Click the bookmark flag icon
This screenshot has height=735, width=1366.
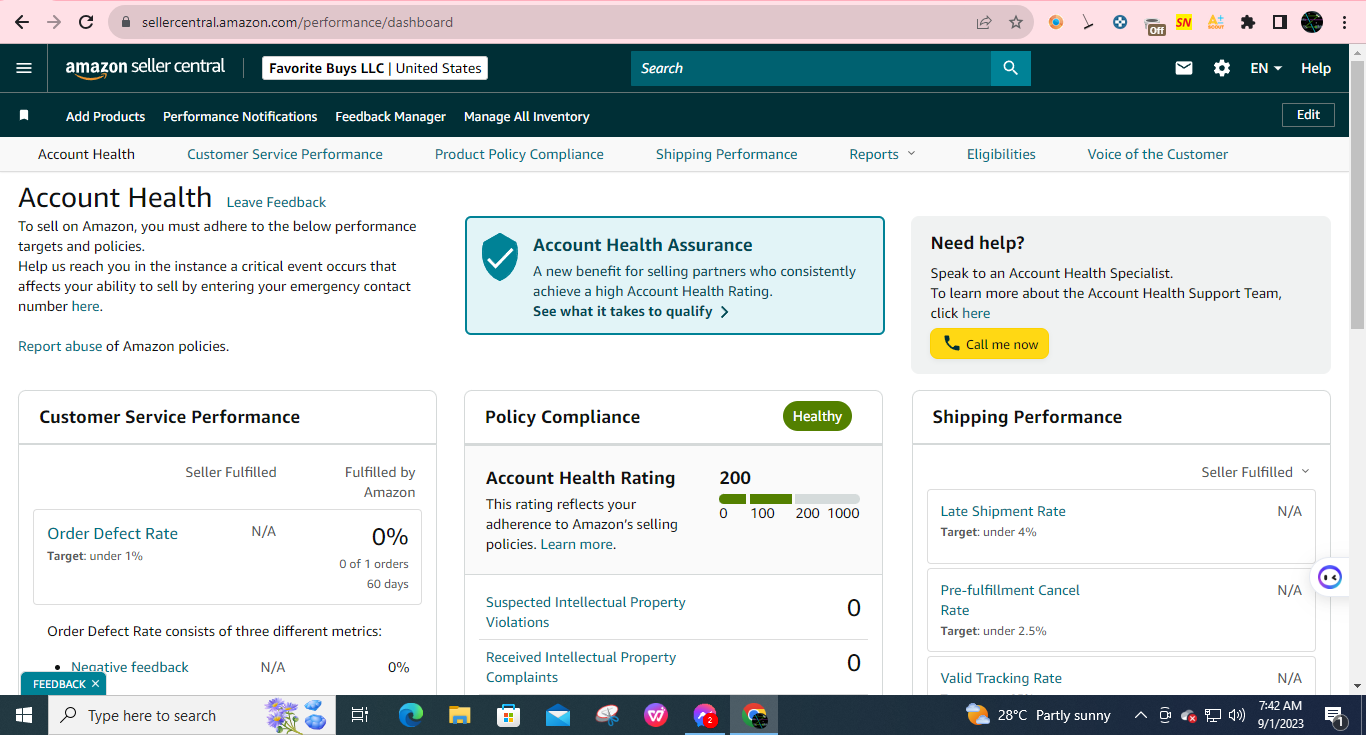coord(24,116)
